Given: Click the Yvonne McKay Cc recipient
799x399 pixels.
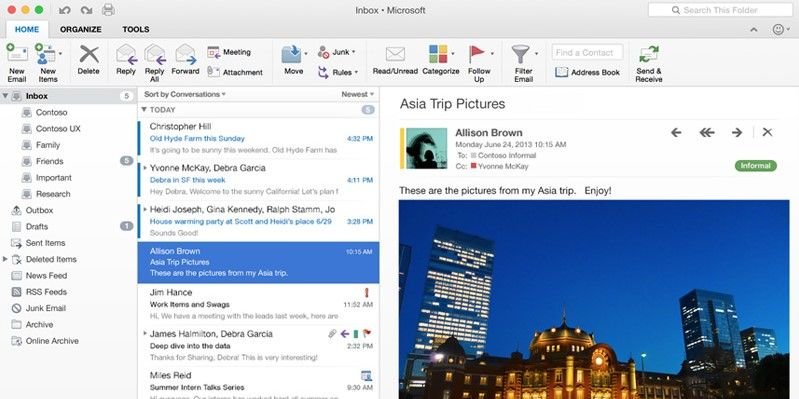Looking at the screenshot, I should tap(499, 166).
